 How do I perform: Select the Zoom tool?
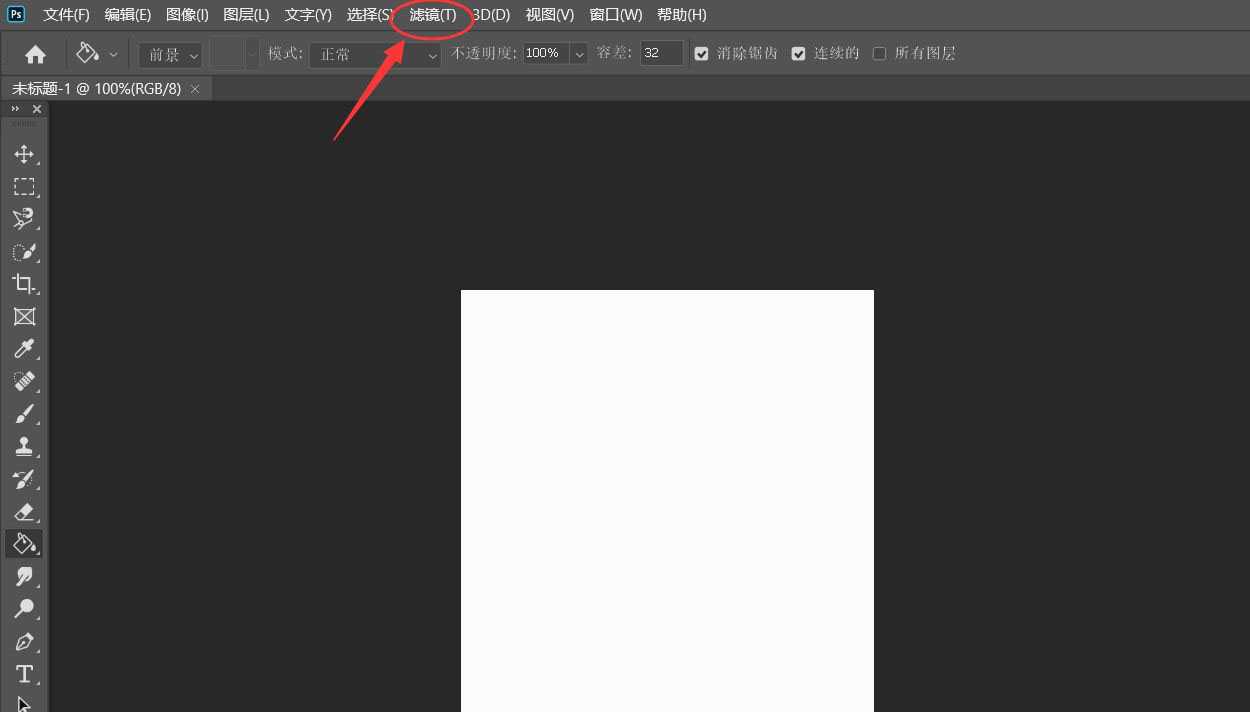coord(24,608)
